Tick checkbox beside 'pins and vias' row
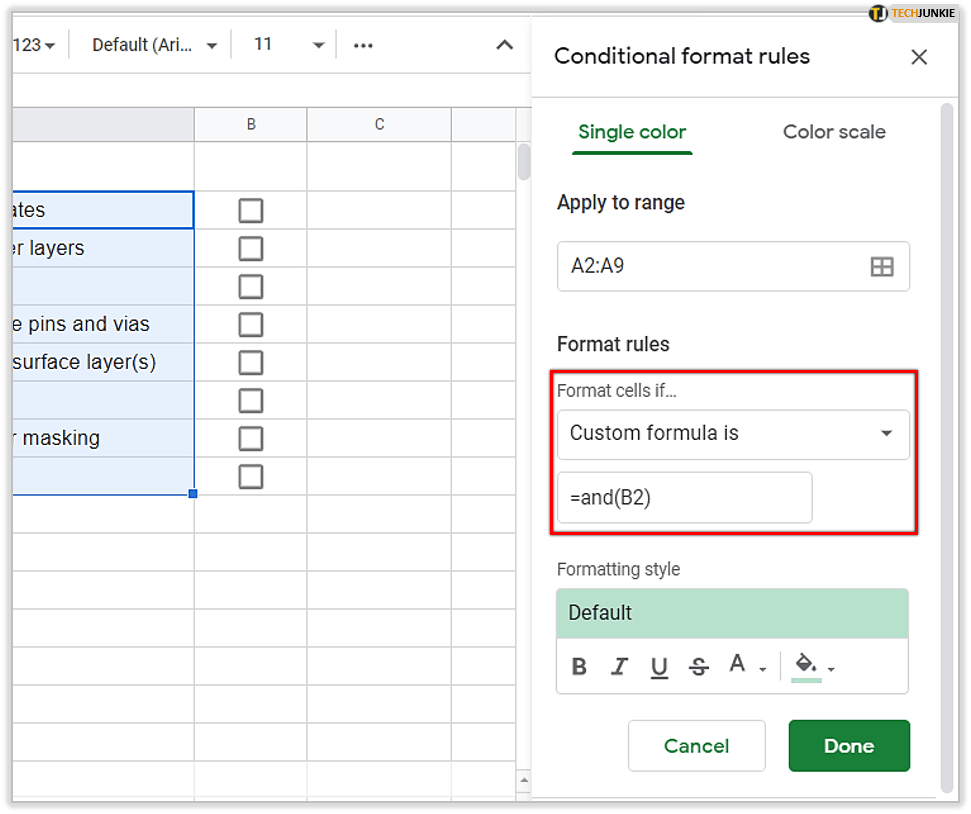 pyautogui.click(x=251, y=325)
